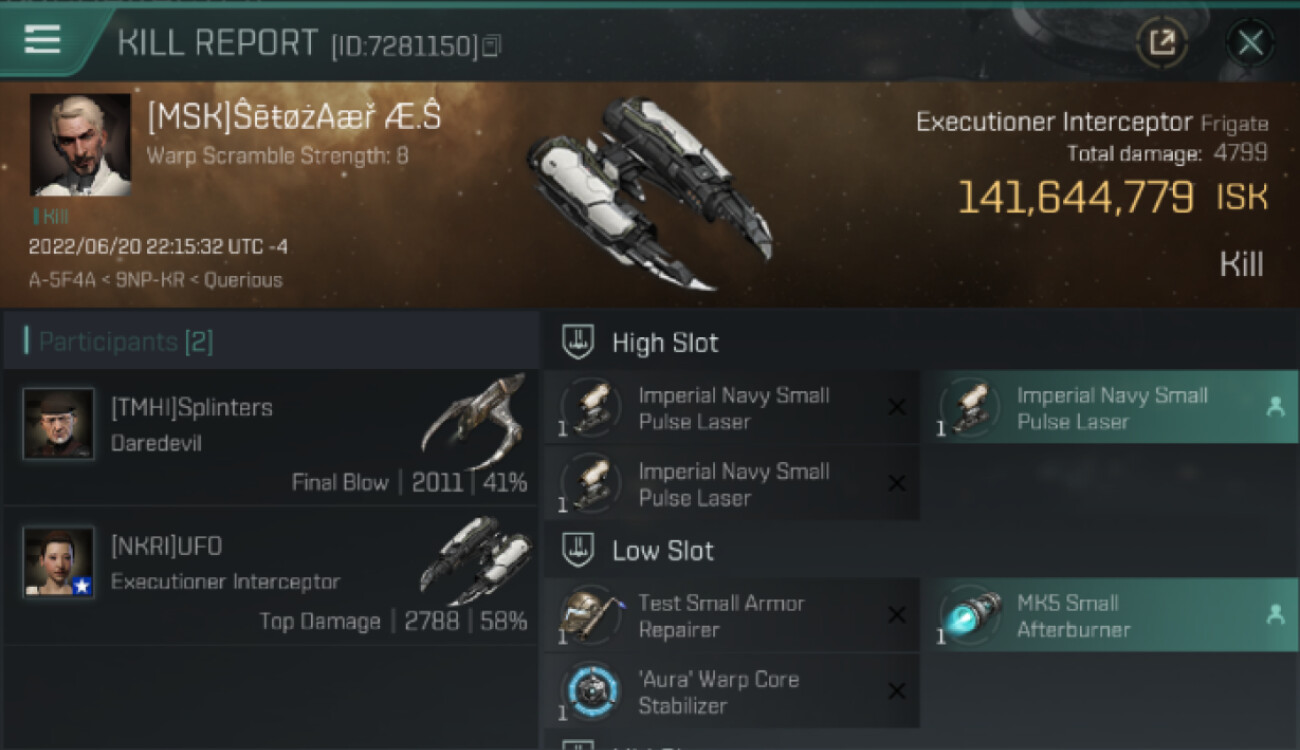The width and height of the screenshot is (1300, 750).
Task: Close the kill report window
Action: pos(1250,42)
